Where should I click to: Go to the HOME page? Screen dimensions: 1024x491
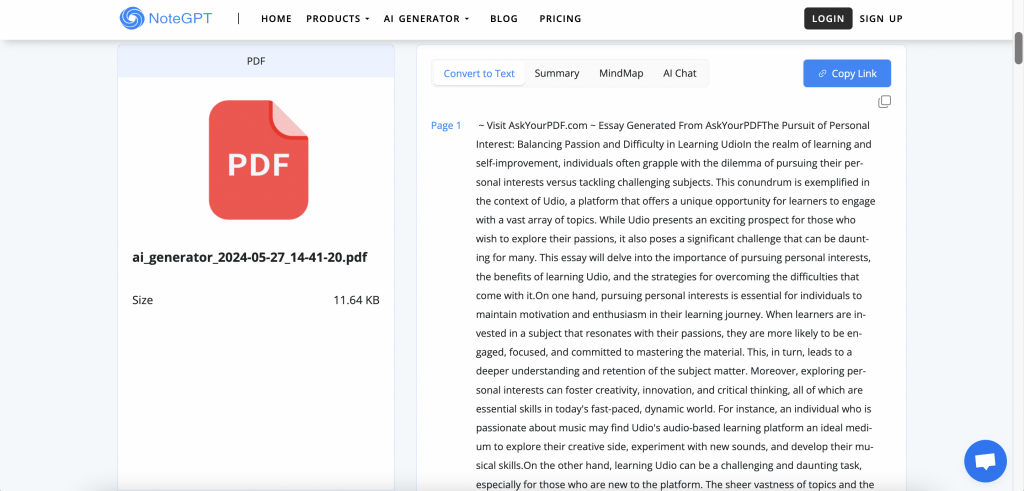pyautogui.click(x=276, y=19)
